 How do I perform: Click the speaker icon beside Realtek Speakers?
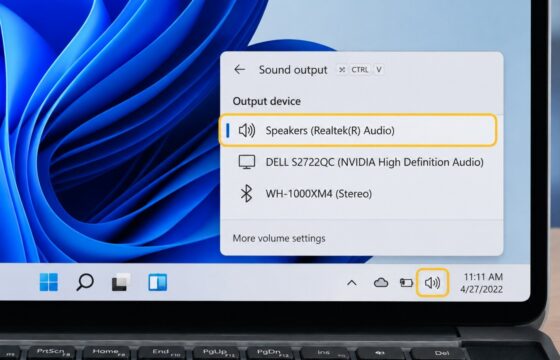[x=247, y=131]
